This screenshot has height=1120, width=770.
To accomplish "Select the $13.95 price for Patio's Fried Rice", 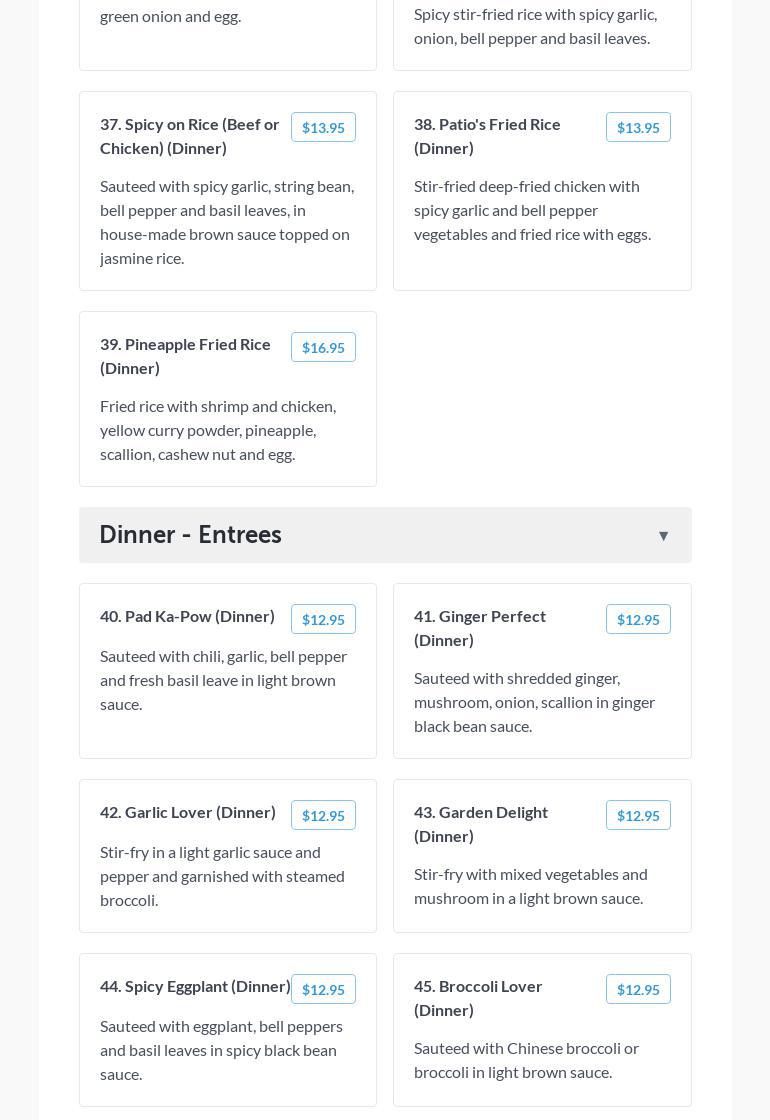I will coord(638,128).
